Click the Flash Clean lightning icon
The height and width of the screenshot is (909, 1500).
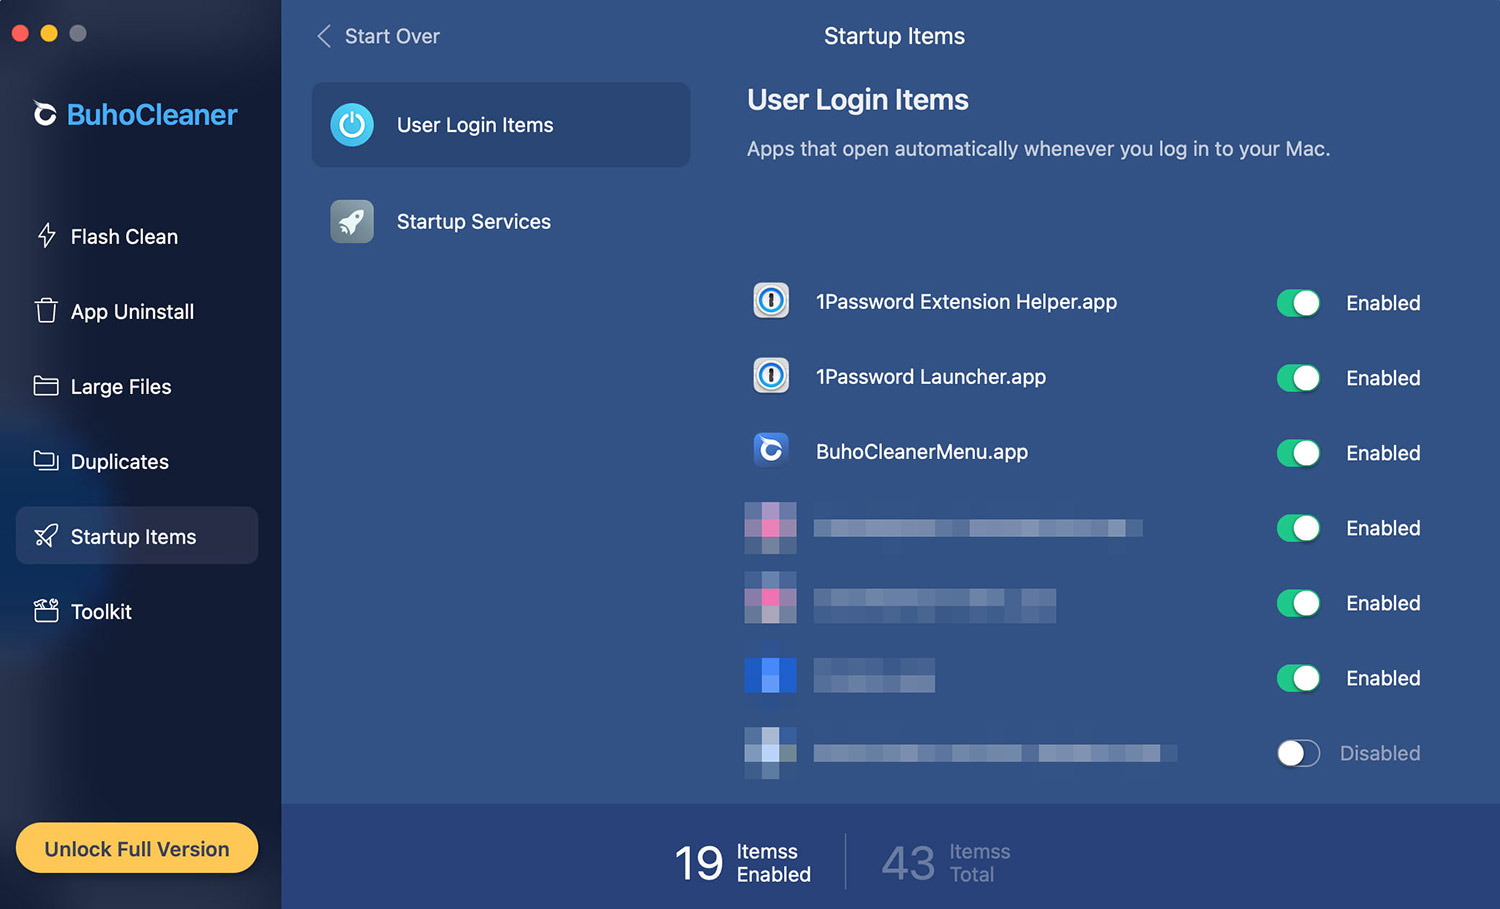tap(46, 236)
